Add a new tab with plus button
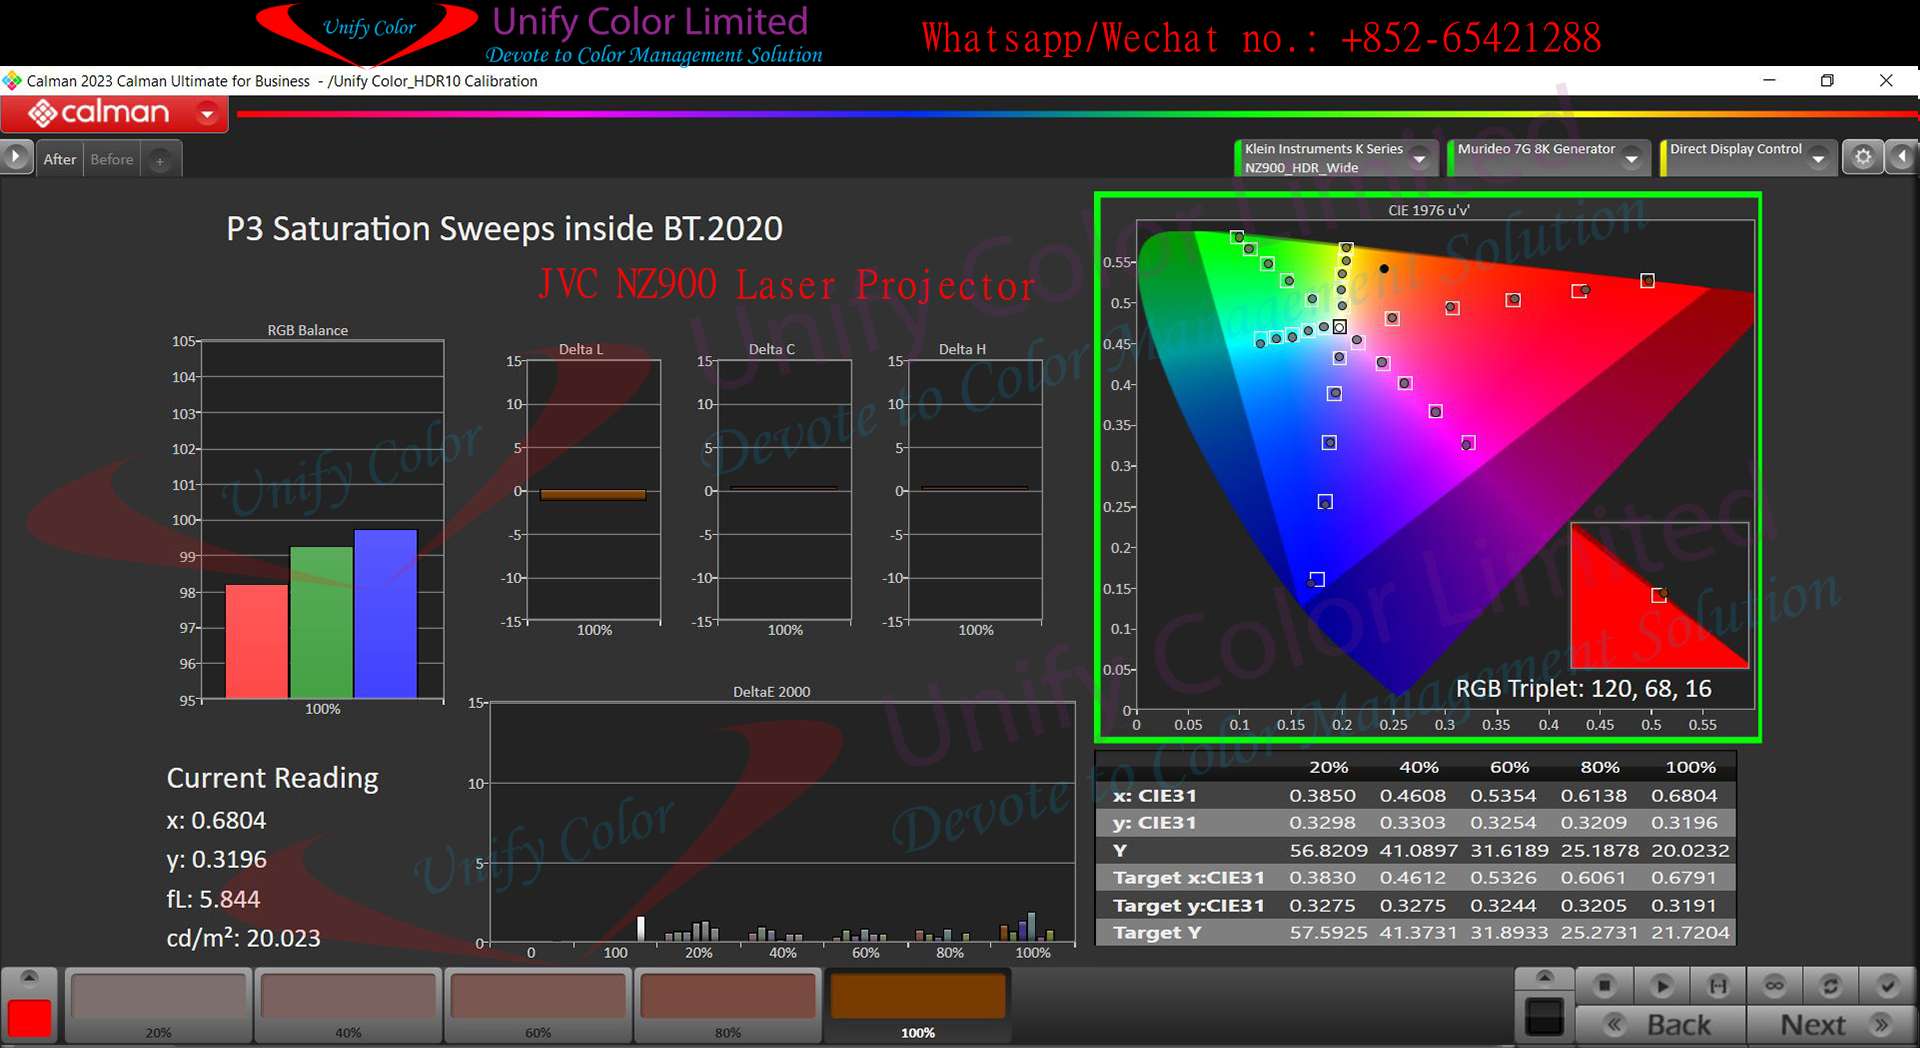This screenshot has height=1048, width=1920. pyautogui.click(x=160, y=160)
